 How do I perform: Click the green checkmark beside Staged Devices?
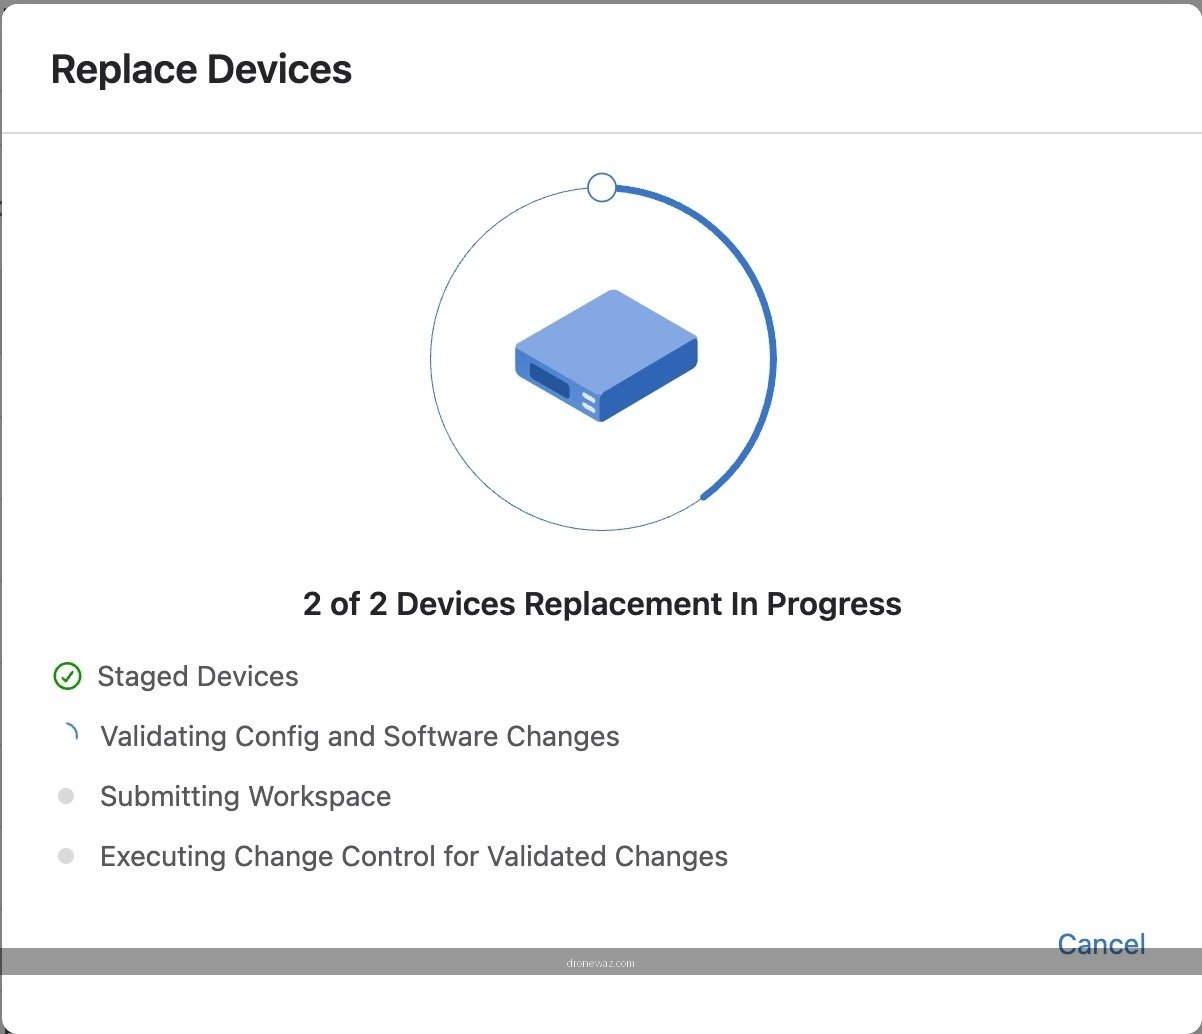tap(66, 677)
